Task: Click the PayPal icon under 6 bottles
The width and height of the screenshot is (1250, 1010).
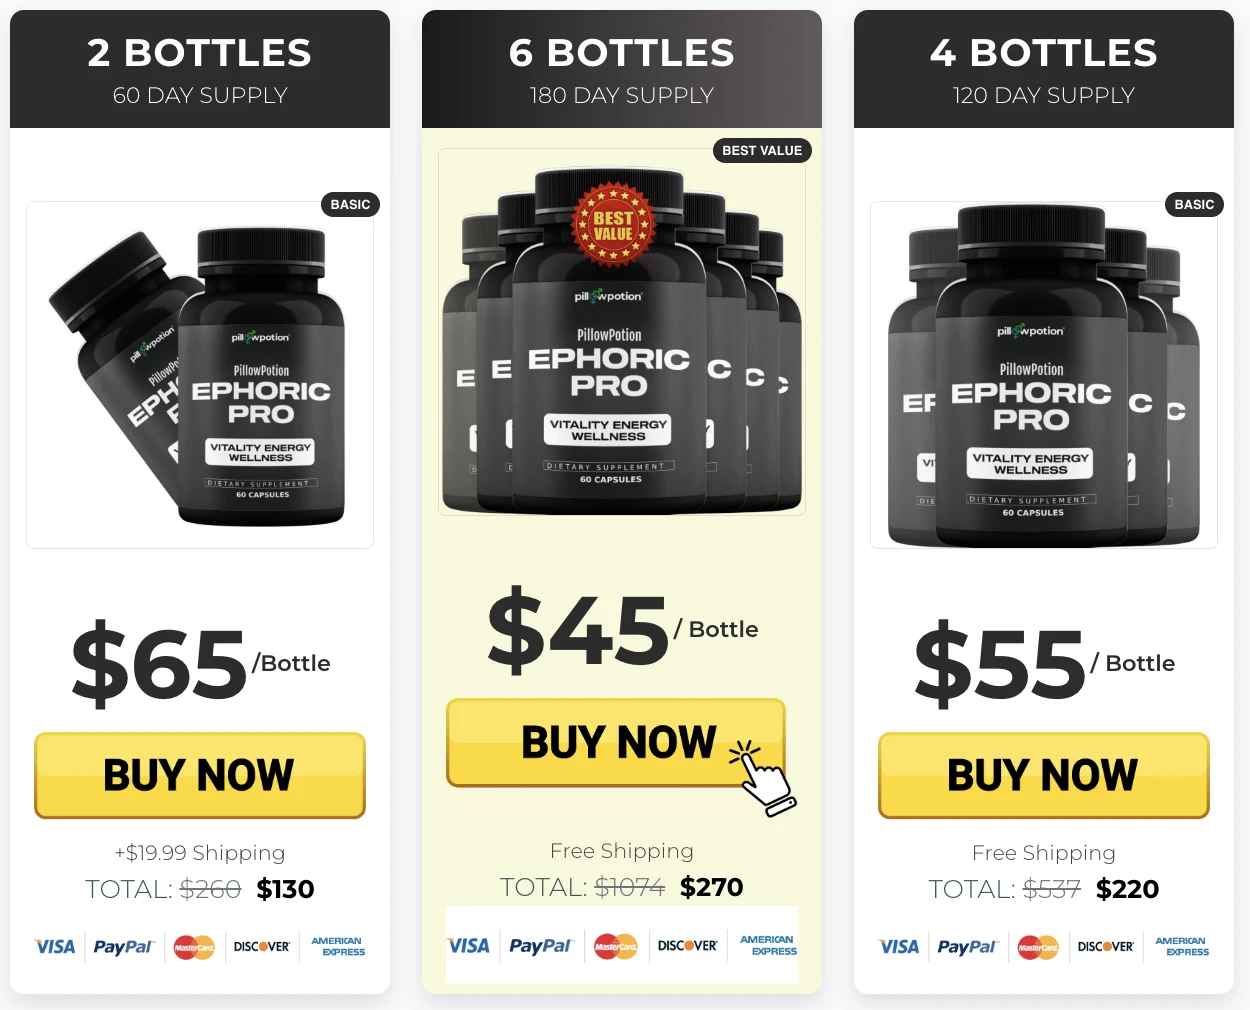Action: tap(540, 946)
